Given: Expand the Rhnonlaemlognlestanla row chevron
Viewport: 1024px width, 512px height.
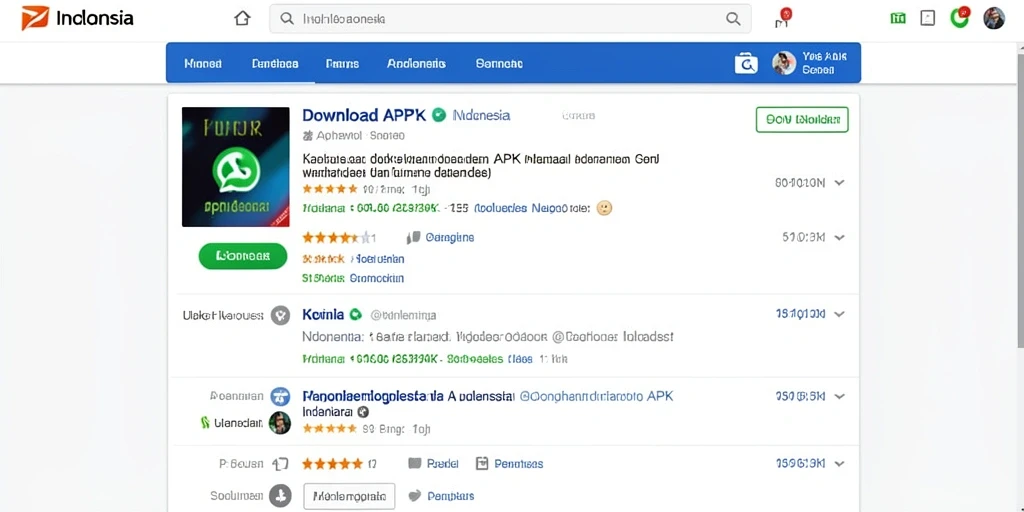Looking at the screenshot, I should coord(840,396).
